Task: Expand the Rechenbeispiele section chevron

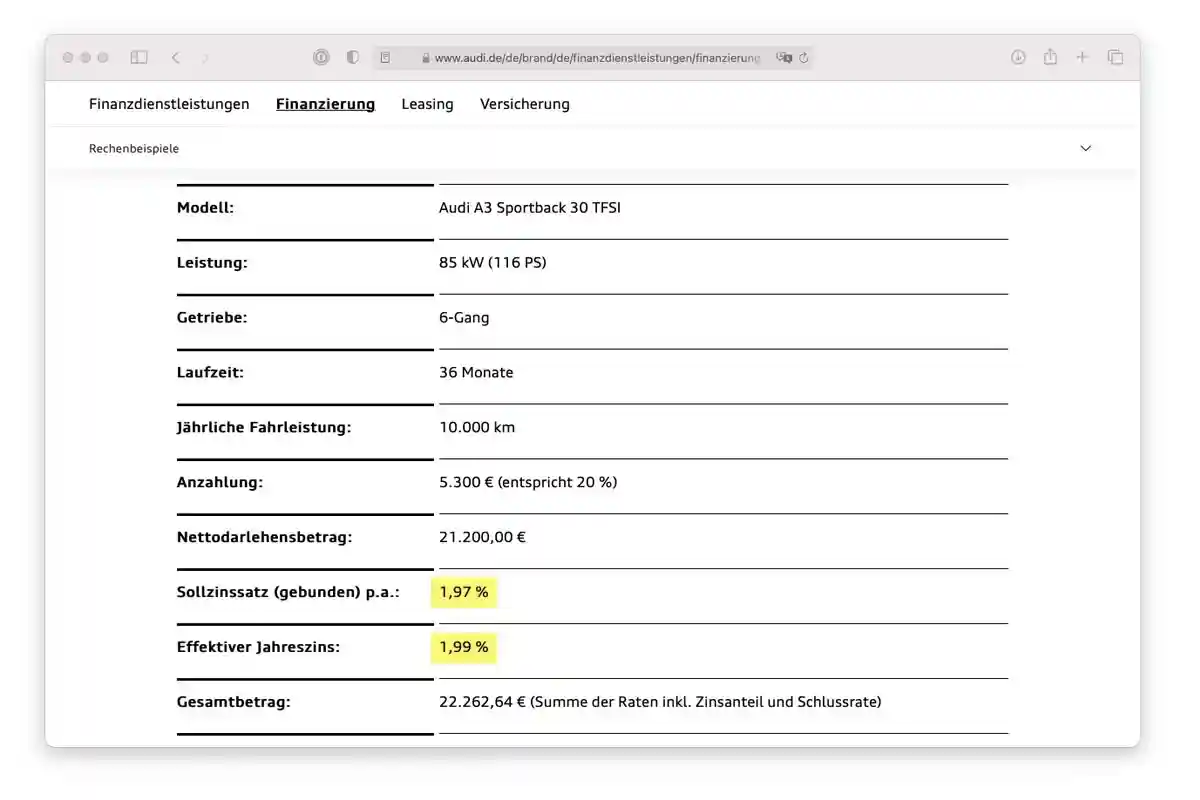Action: coord(1086,148)
